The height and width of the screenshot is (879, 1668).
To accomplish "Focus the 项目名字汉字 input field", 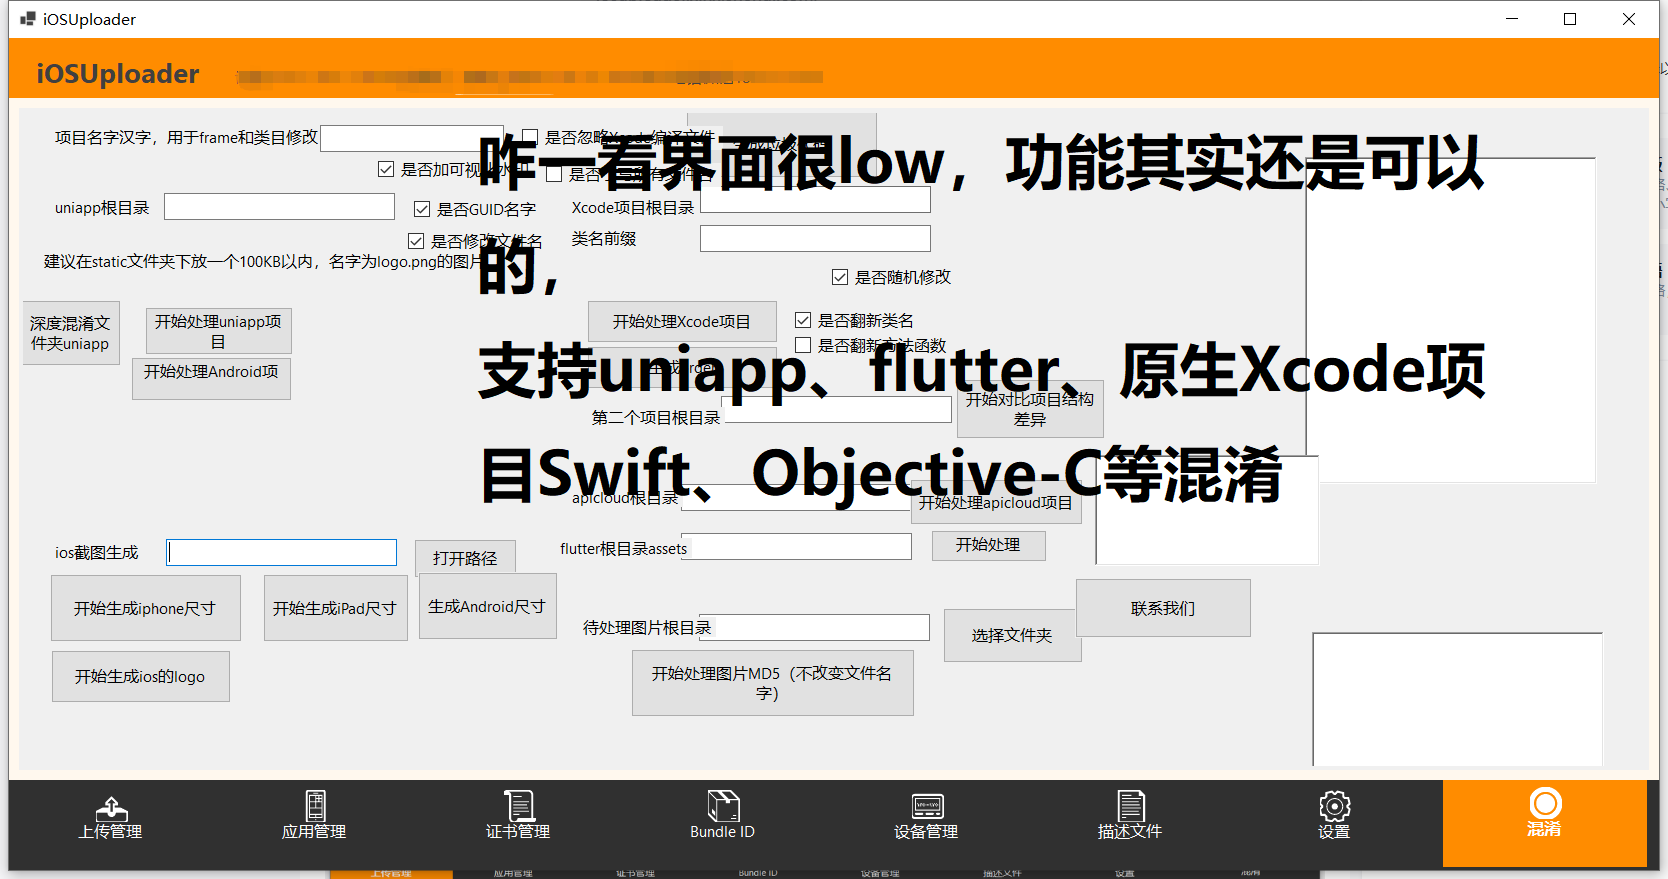I will (x=412, y=138).
